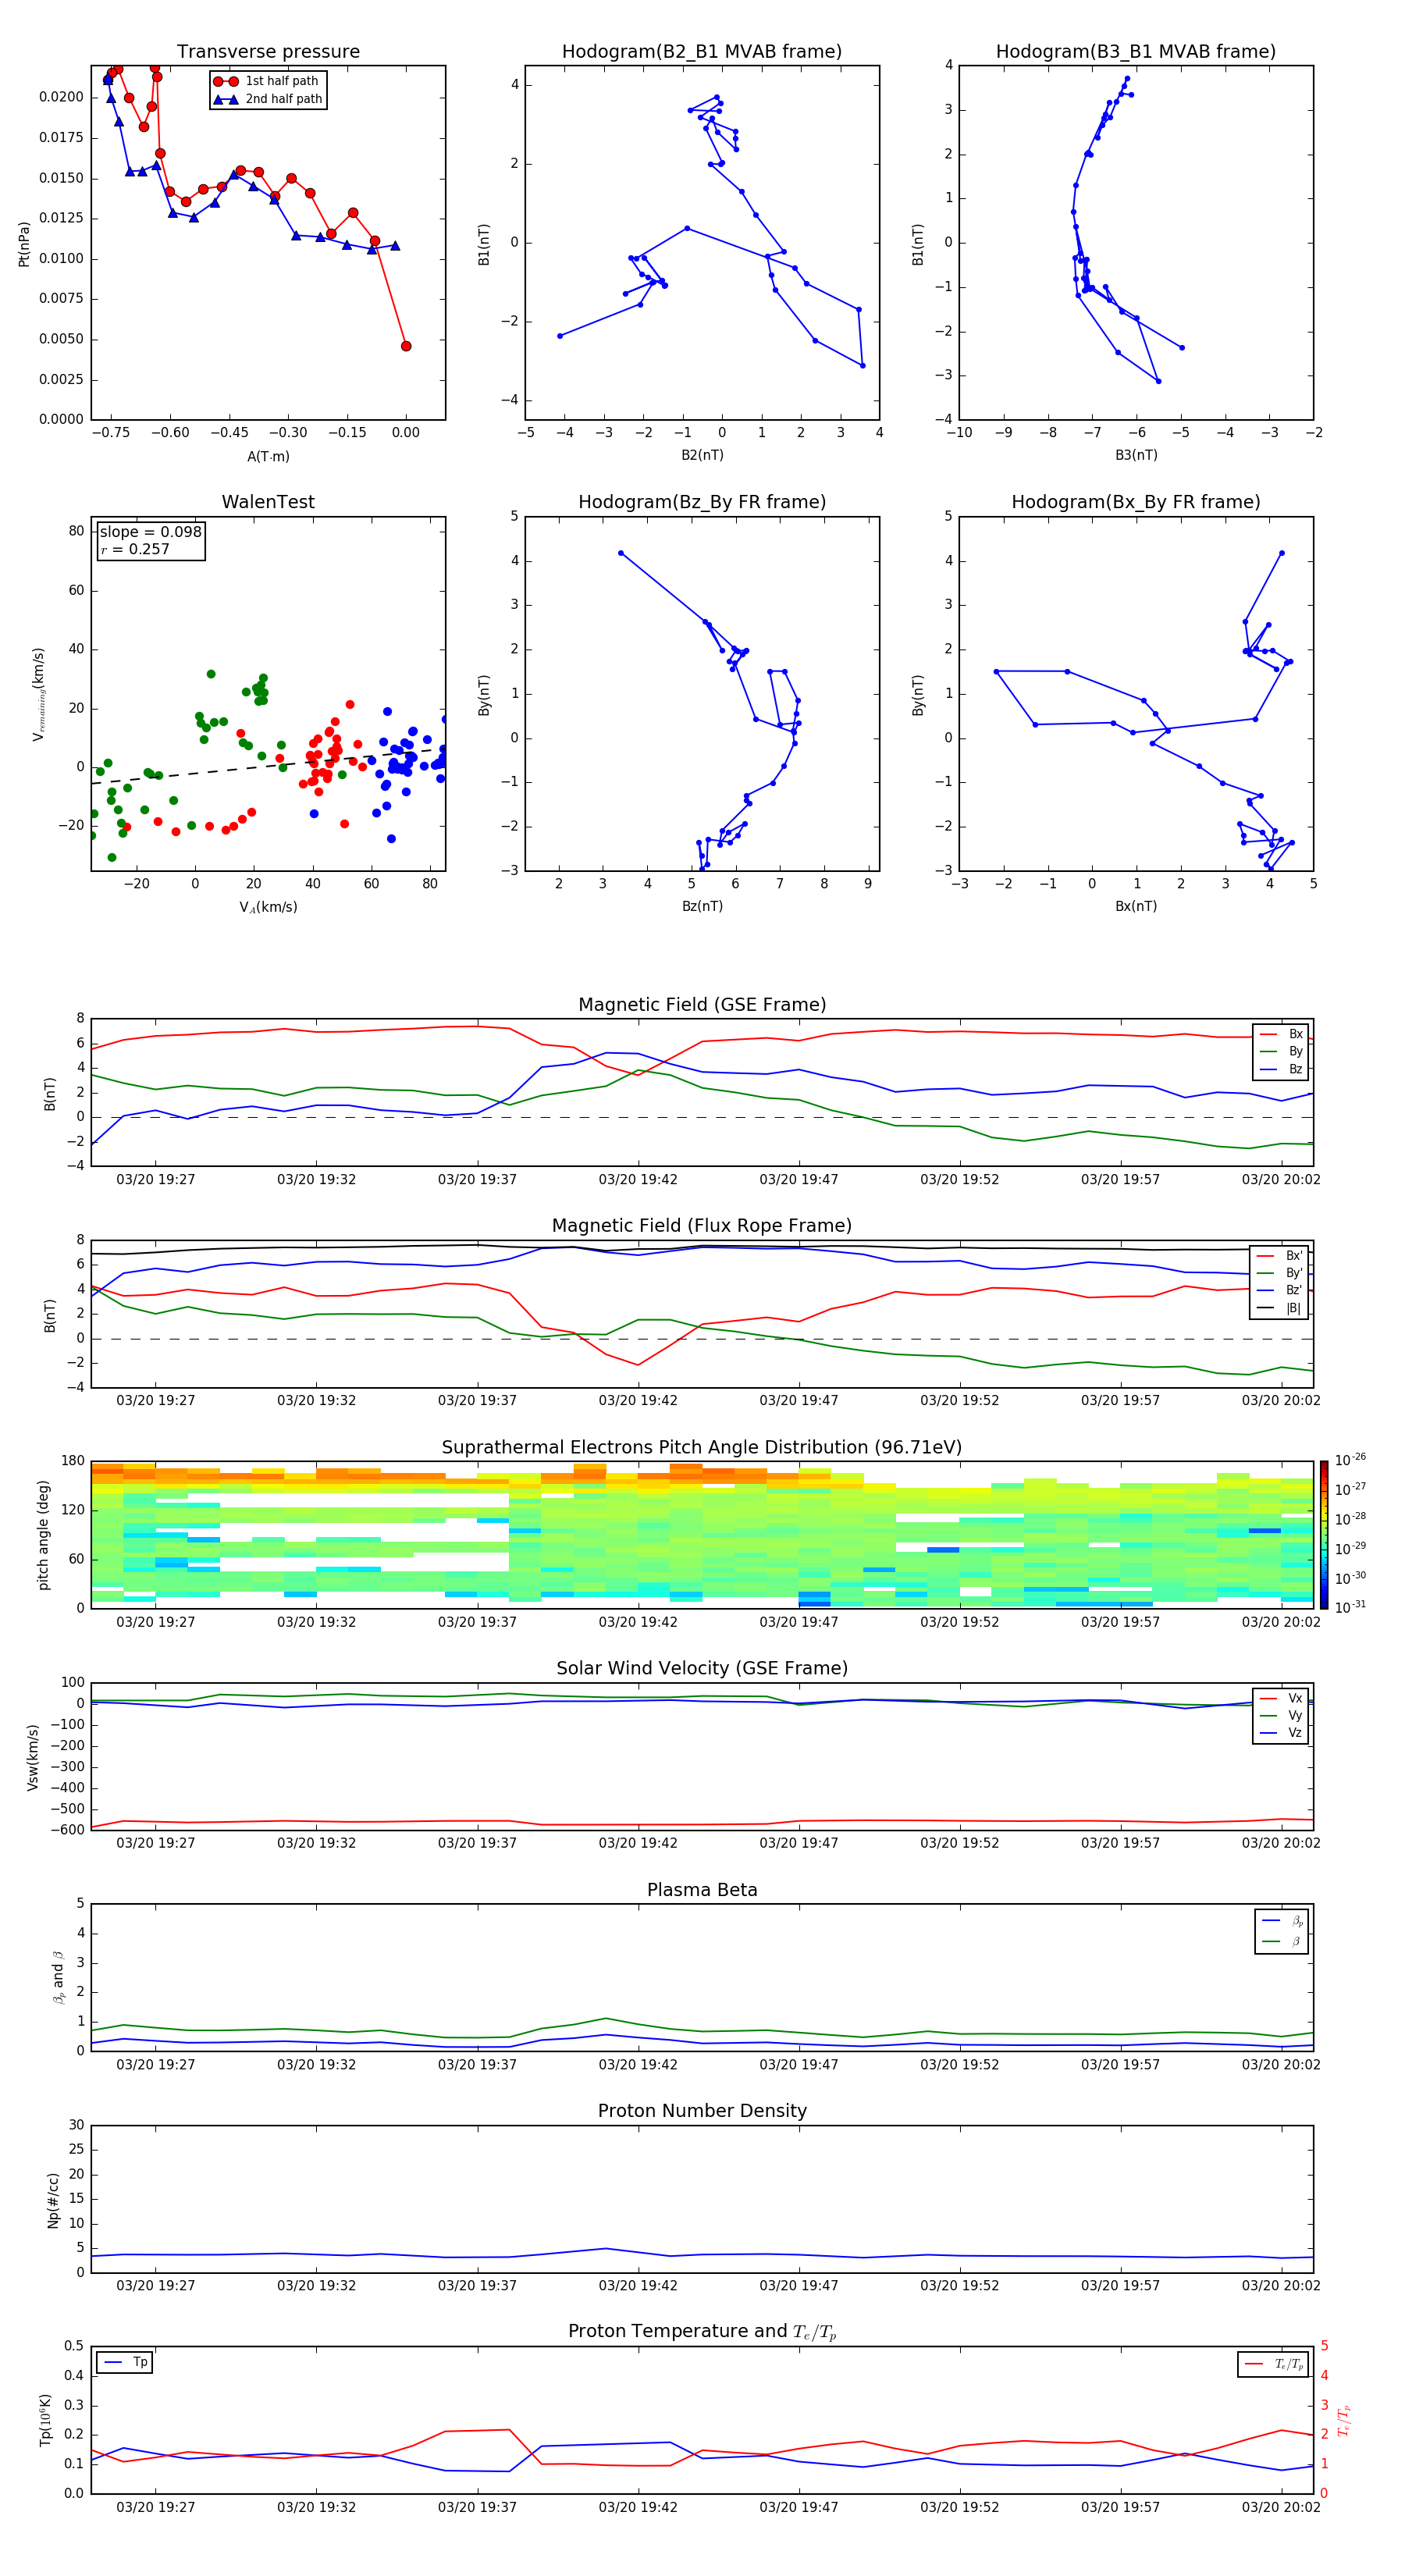Click the 10^-26 colorbar label

(1351, 1460)
